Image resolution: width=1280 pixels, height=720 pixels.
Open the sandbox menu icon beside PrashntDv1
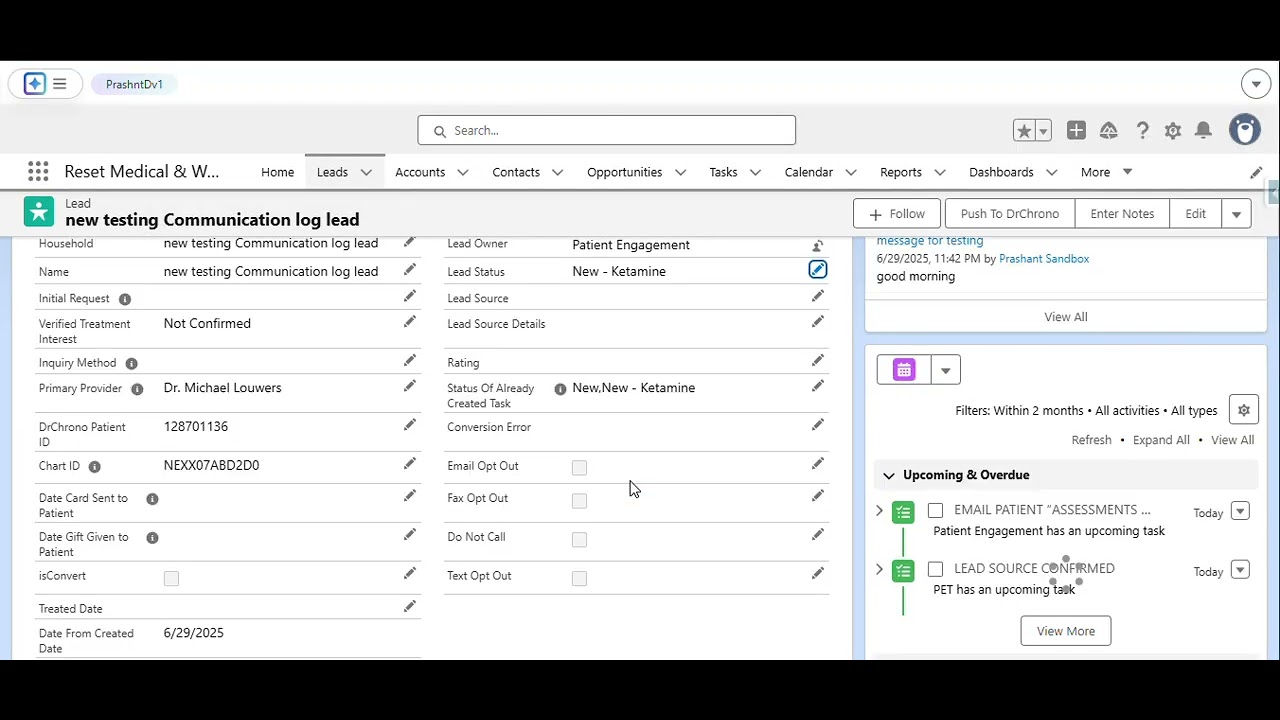tap(46, 84)
